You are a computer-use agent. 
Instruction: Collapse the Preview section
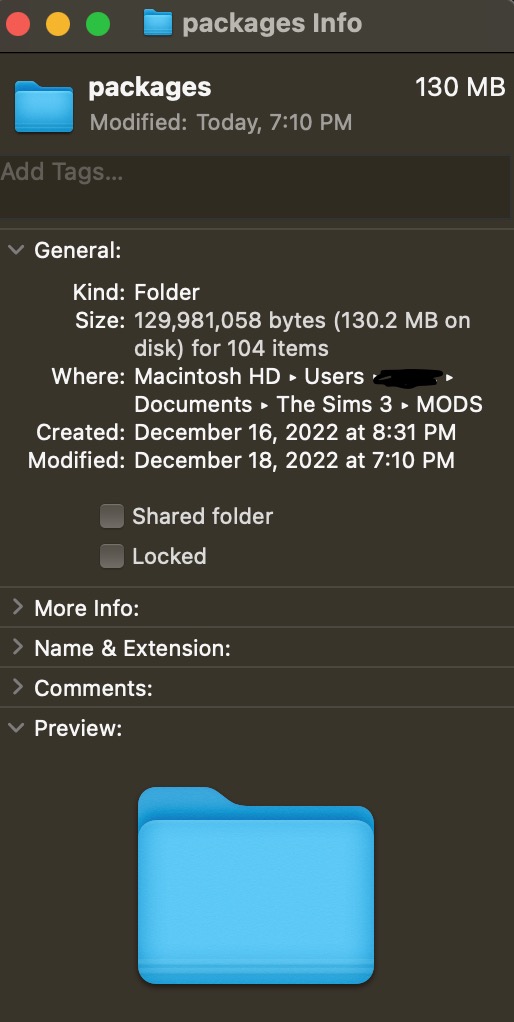pos(18,727)
